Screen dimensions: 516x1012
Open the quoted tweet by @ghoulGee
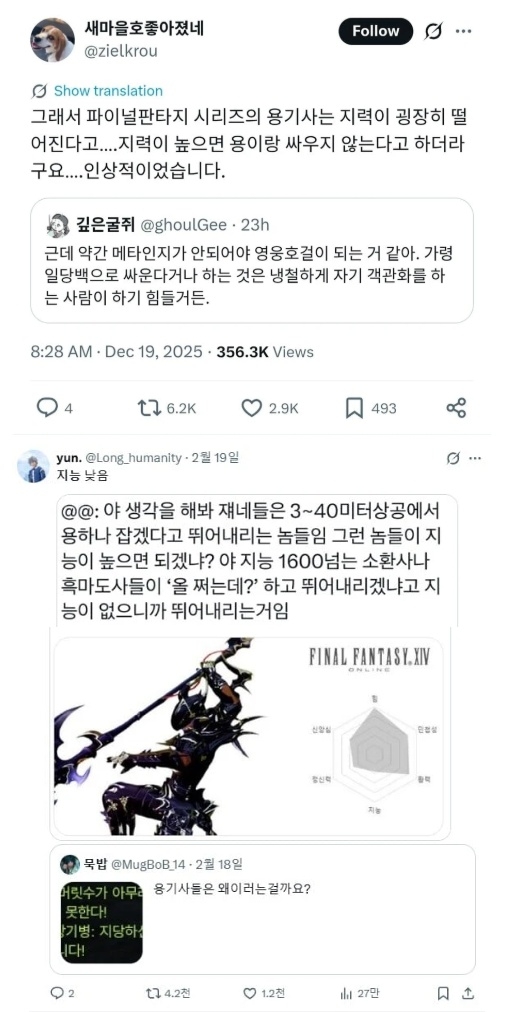[x=252, y=260]
